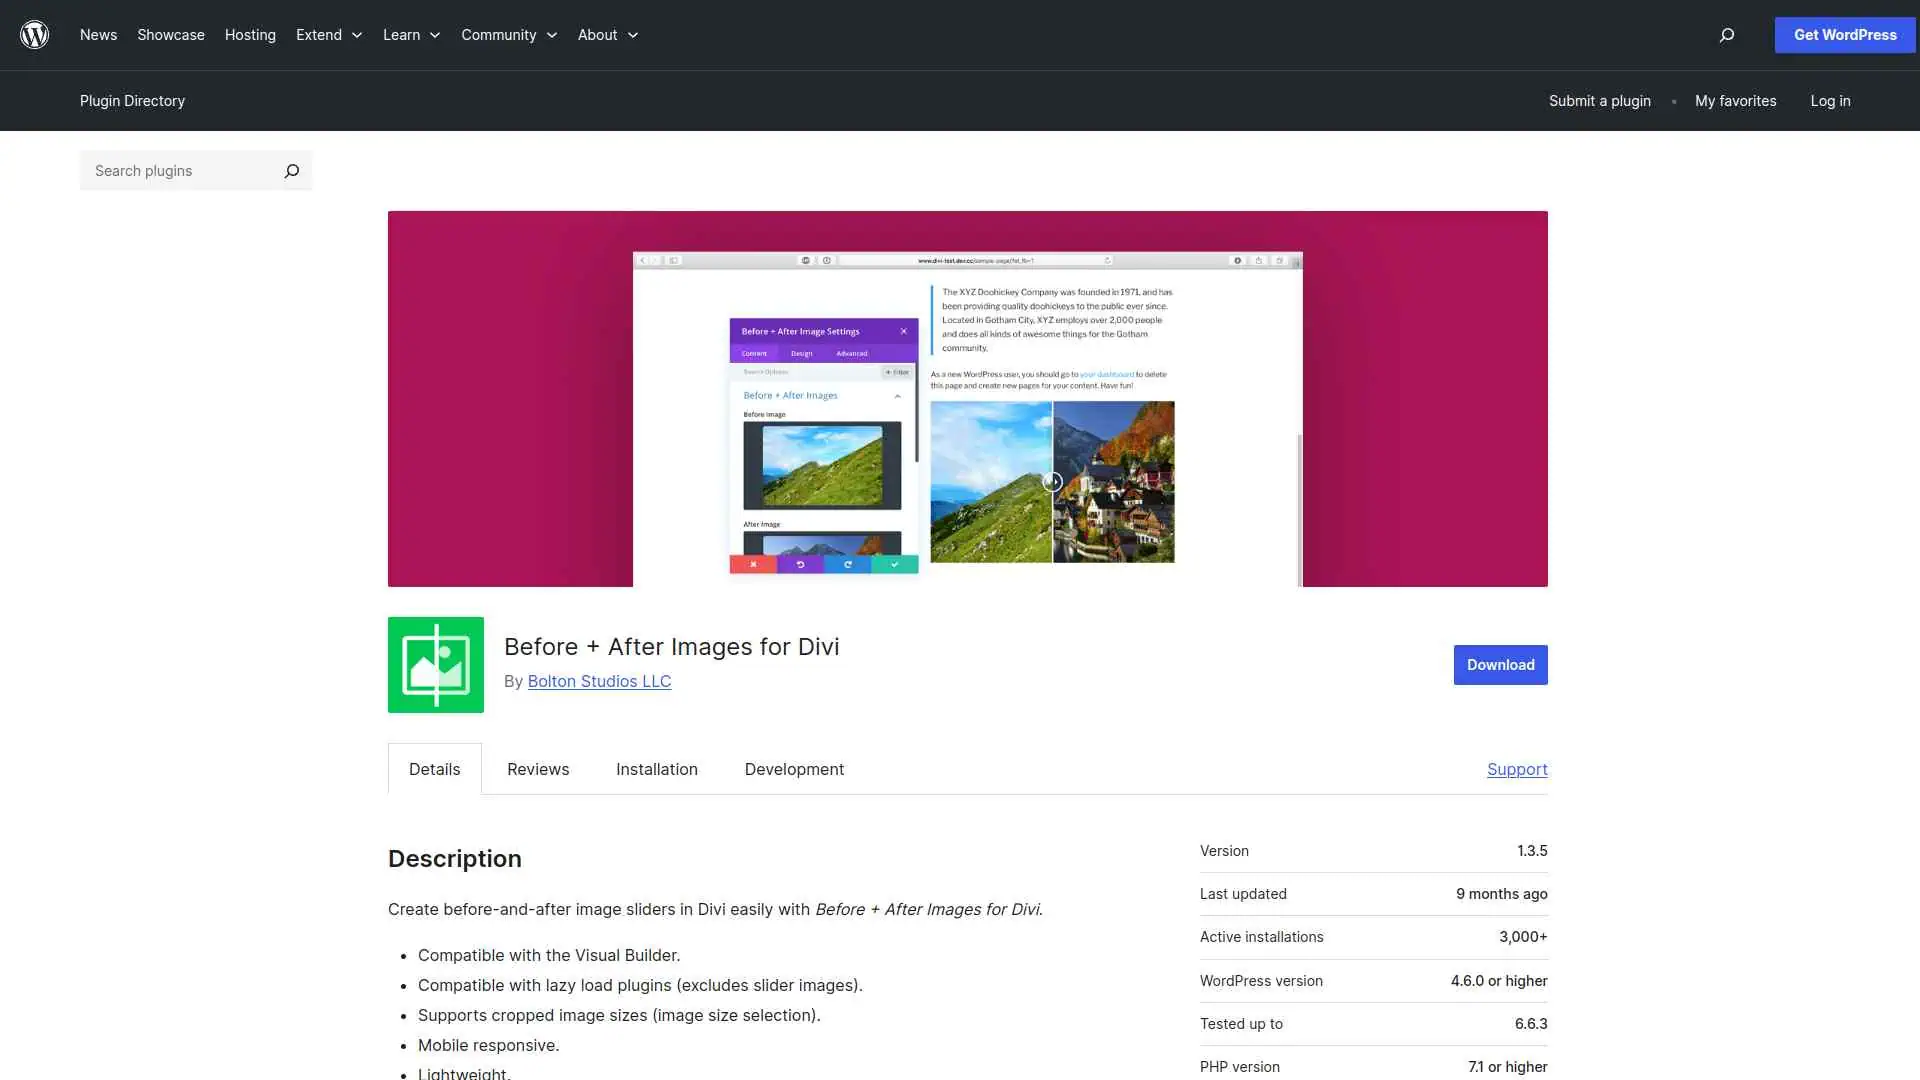Click the Download button
This screenshot has height=1080, width=1920.
[1499, 664]
